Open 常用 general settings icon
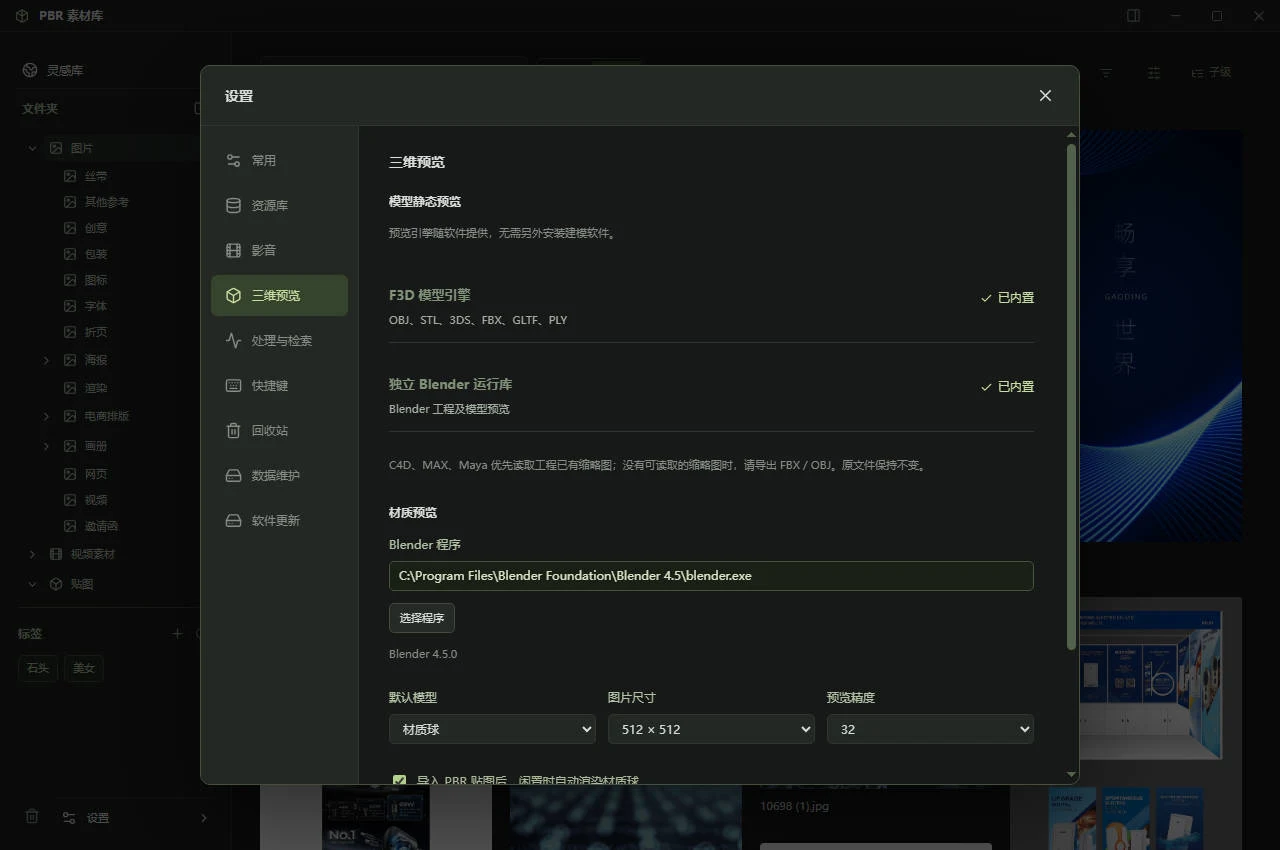Image resolution: width=1280 pixels, height=850 pixels. [233, 160]
